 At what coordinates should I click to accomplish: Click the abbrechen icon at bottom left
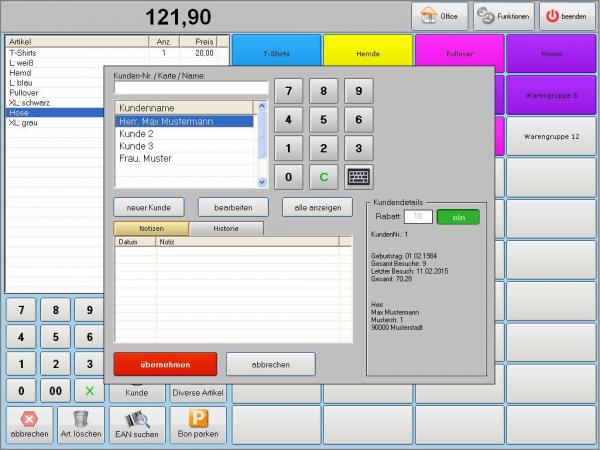click(29, 424)
